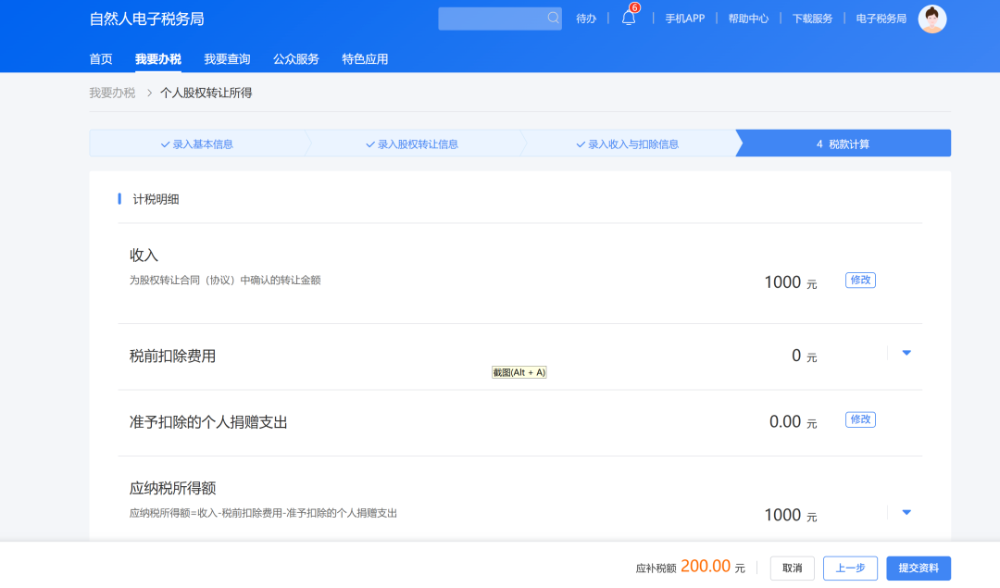This screenshot has width=1000, height=588.
Task: Open the notification bell with 6 alerts
Action: (x=628, y=19)
